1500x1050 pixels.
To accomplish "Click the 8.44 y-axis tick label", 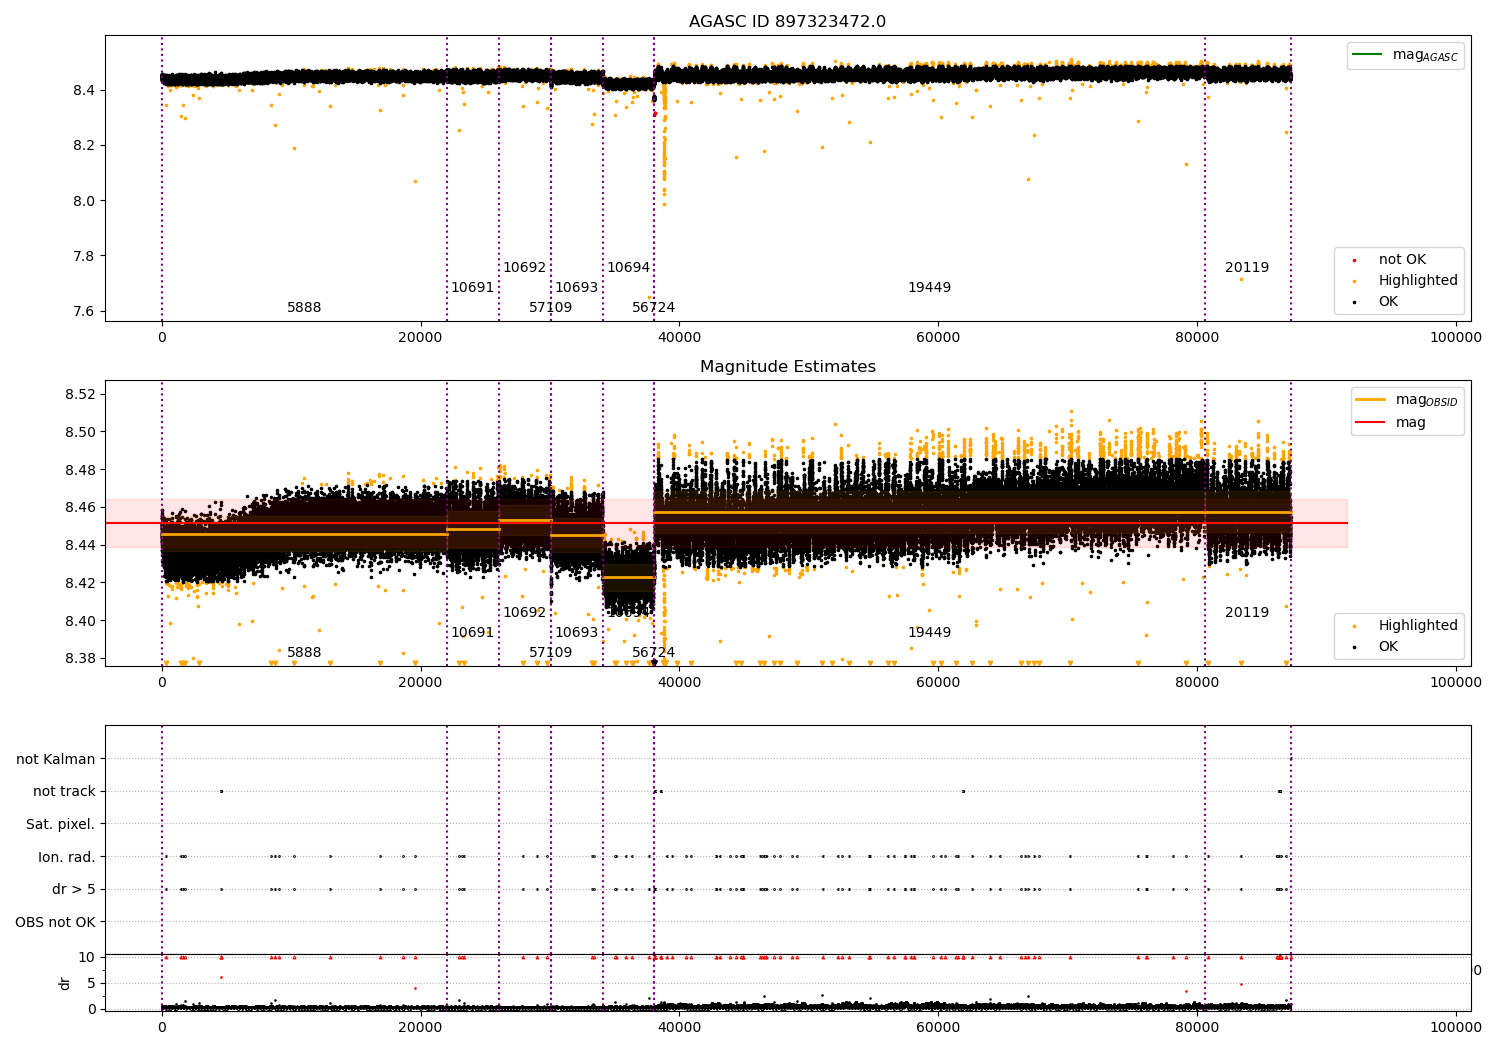I will (80, 546).
